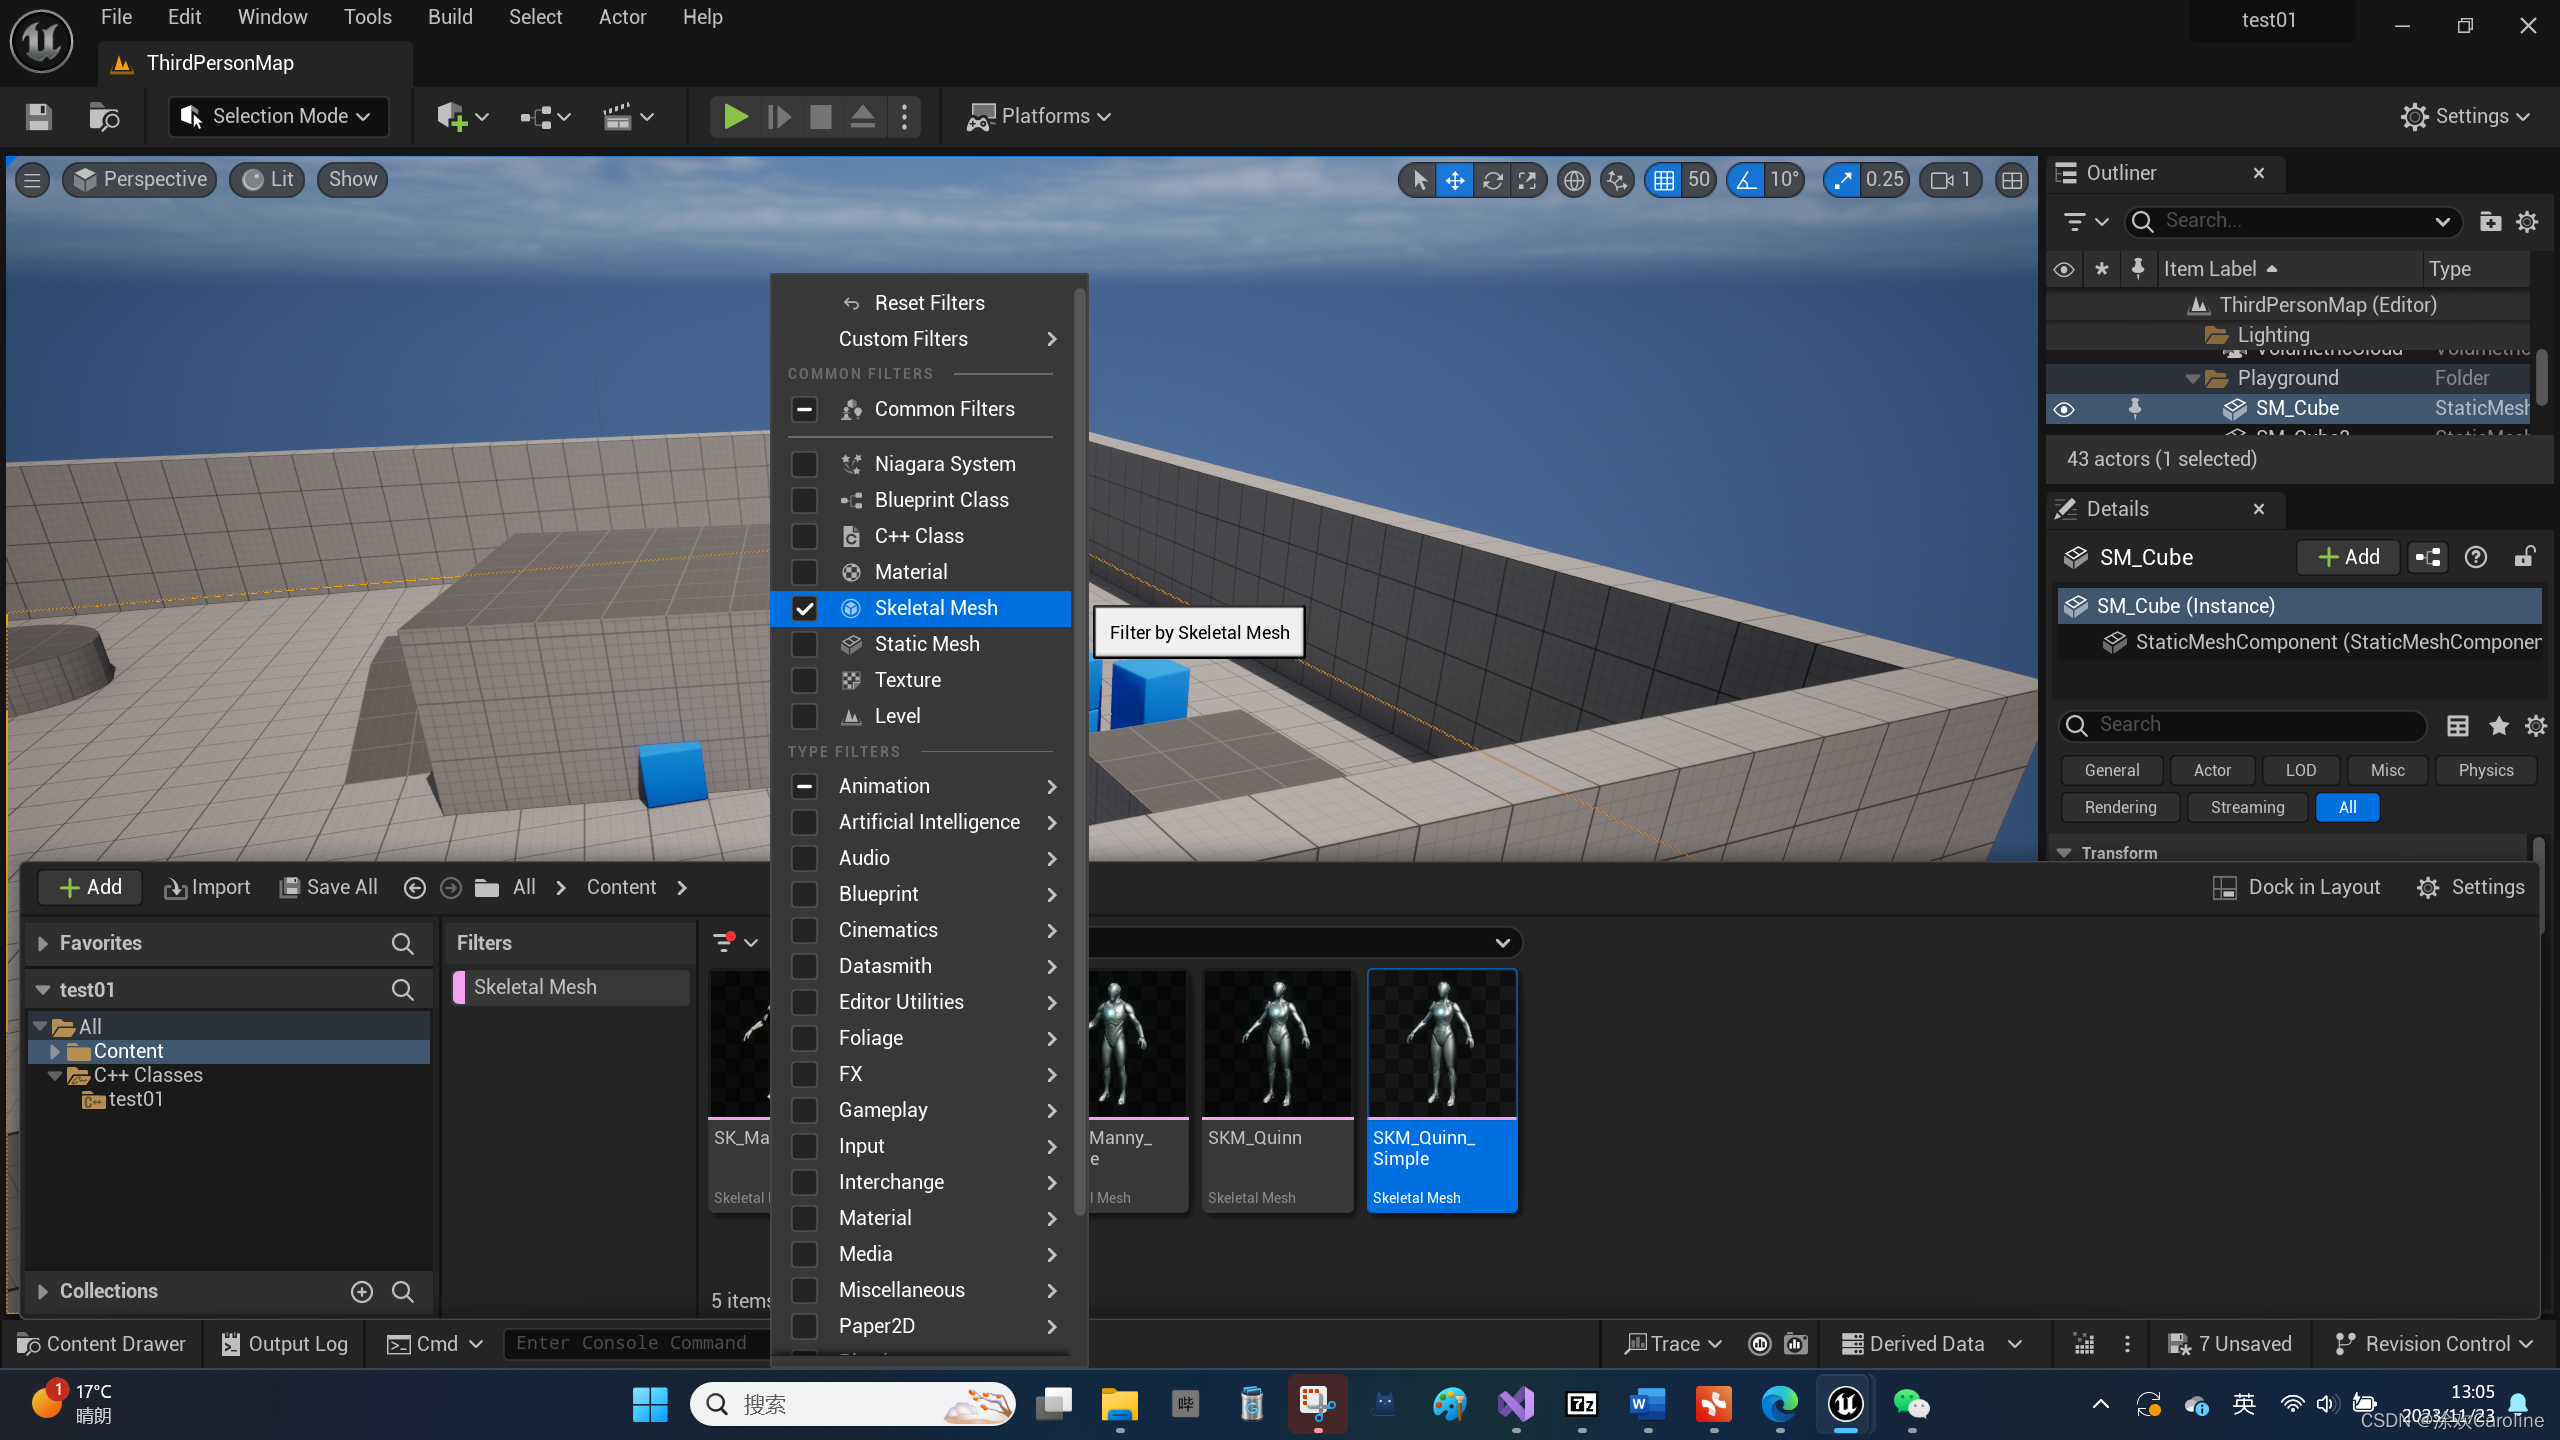Open the Build menu
This screenshot has width=2560, height=1440.
tap(449, 17)
